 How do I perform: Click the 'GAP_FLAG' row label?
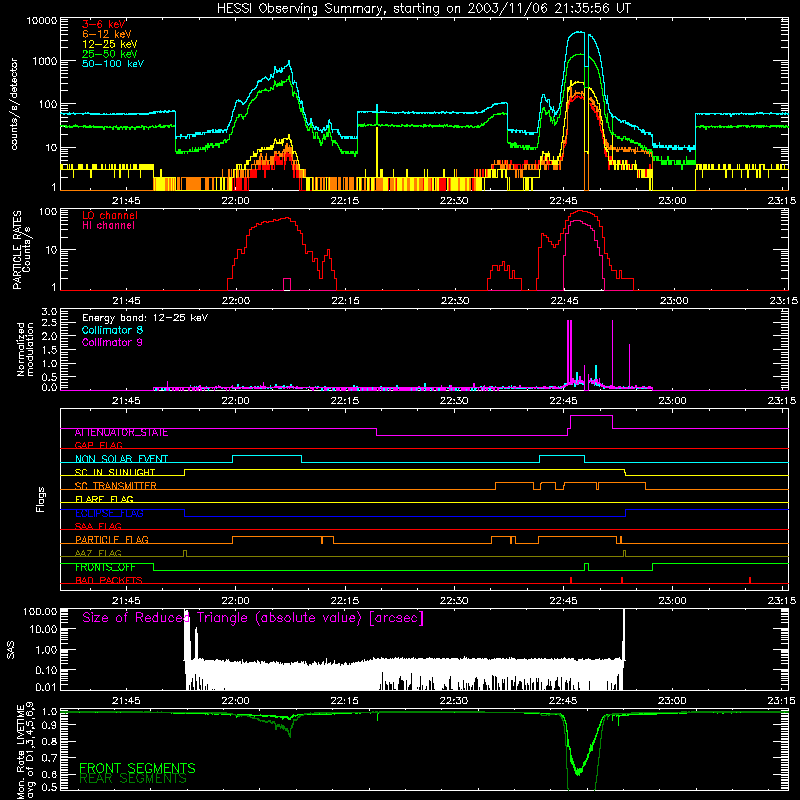98,445
